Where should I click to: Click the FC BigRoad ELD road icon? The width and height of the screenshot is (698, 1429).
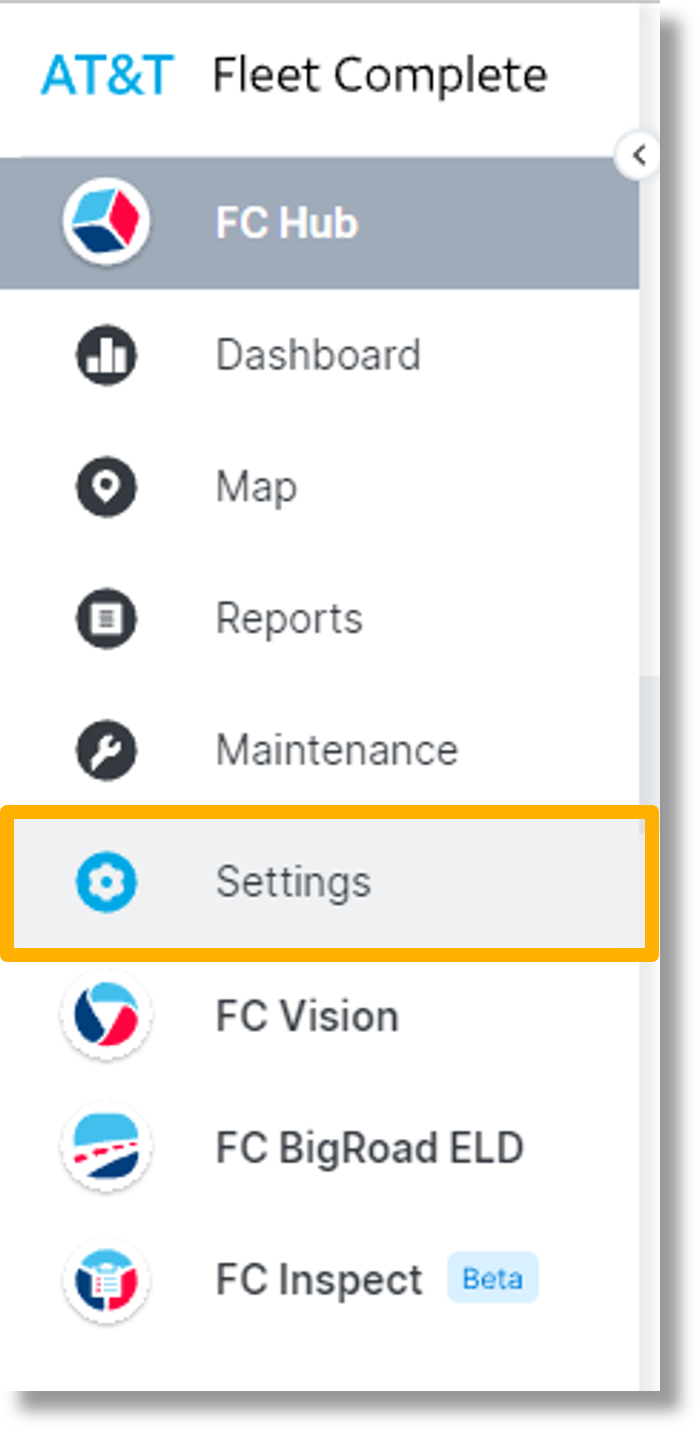(x=106, y=1147)
